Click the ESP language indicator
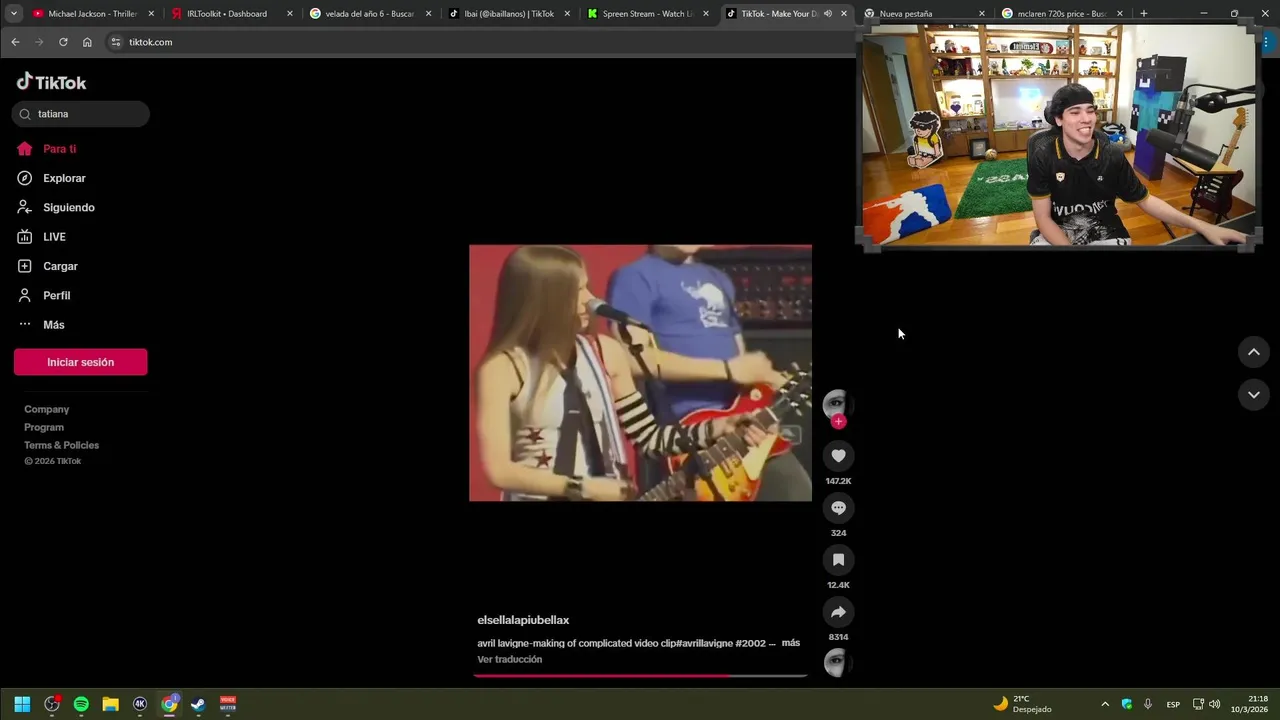The width and height of the screenshot is (1280, 720). 1173,704
